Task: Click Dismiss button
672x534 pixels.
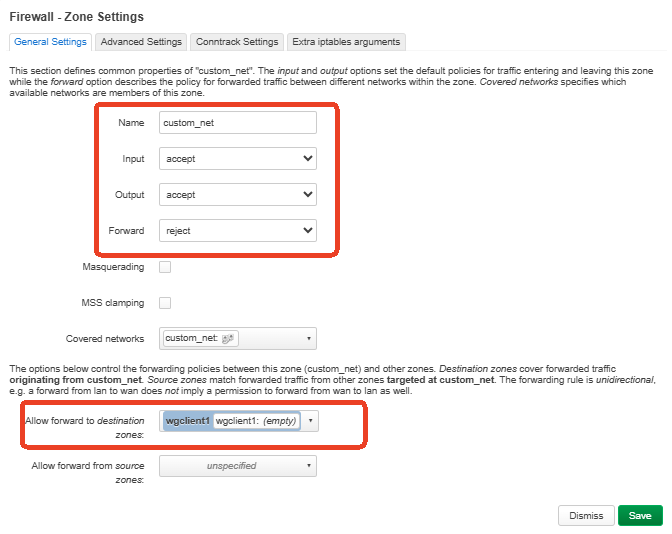Action: 586,516
